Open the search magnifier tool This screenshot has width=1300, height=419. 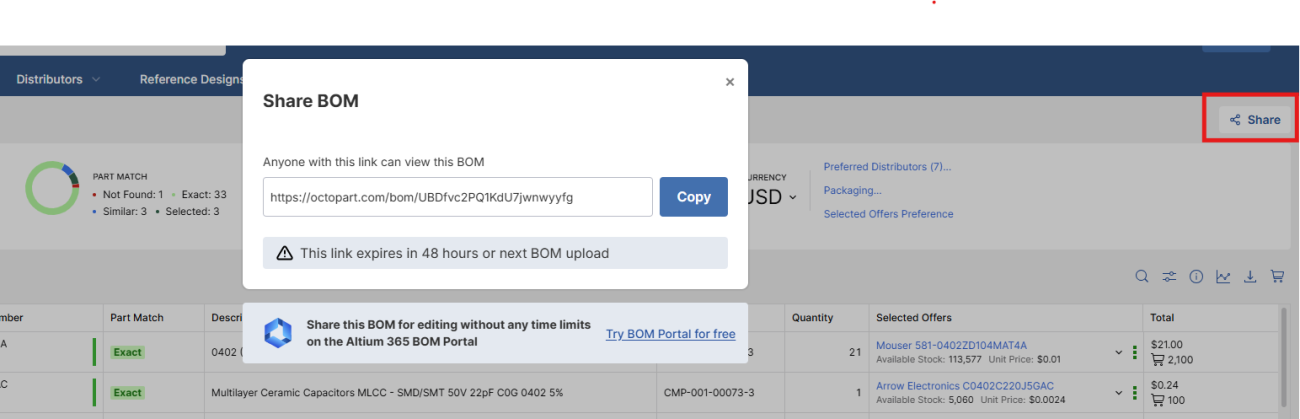(x=1142, y=277)
